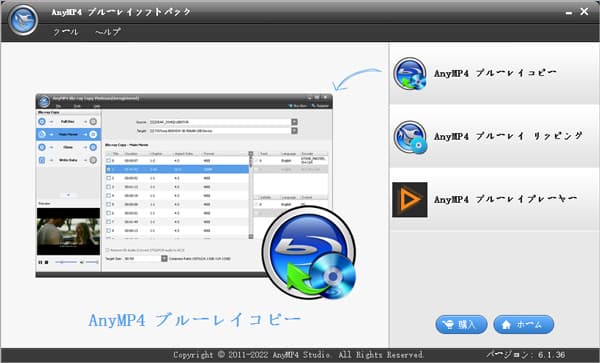600x363 pixels.
Task: Click the AnyMP4 logo in the title bar
Action: pos(24,20)
